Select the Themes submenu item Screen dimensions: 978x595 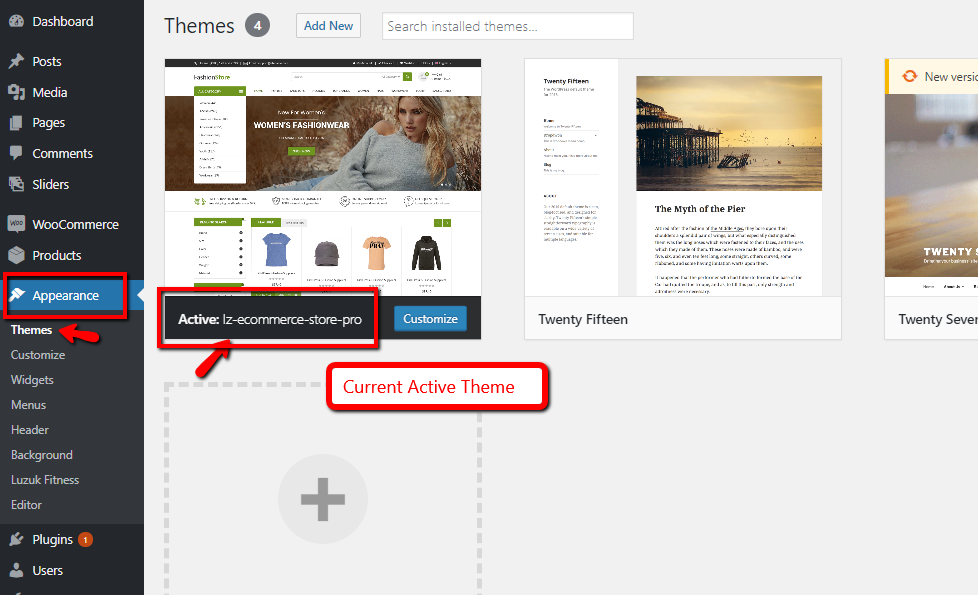coord(31,330)
